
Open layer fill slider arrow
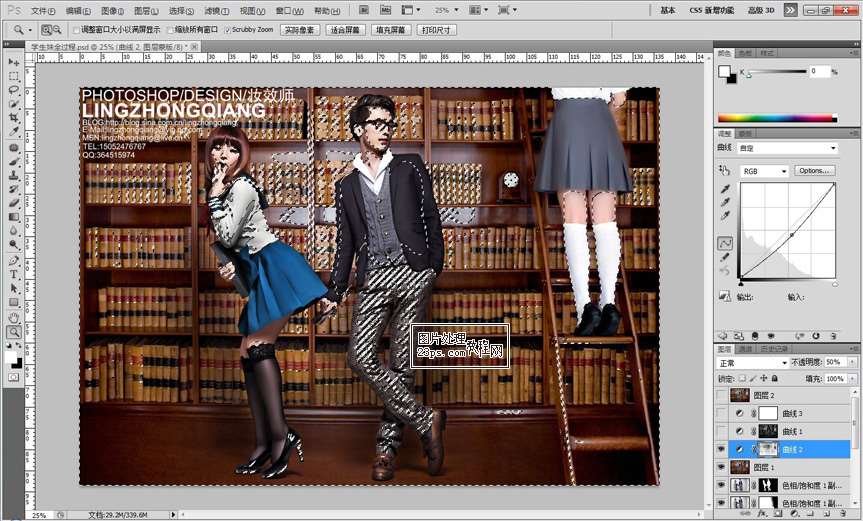click(853, 379)
